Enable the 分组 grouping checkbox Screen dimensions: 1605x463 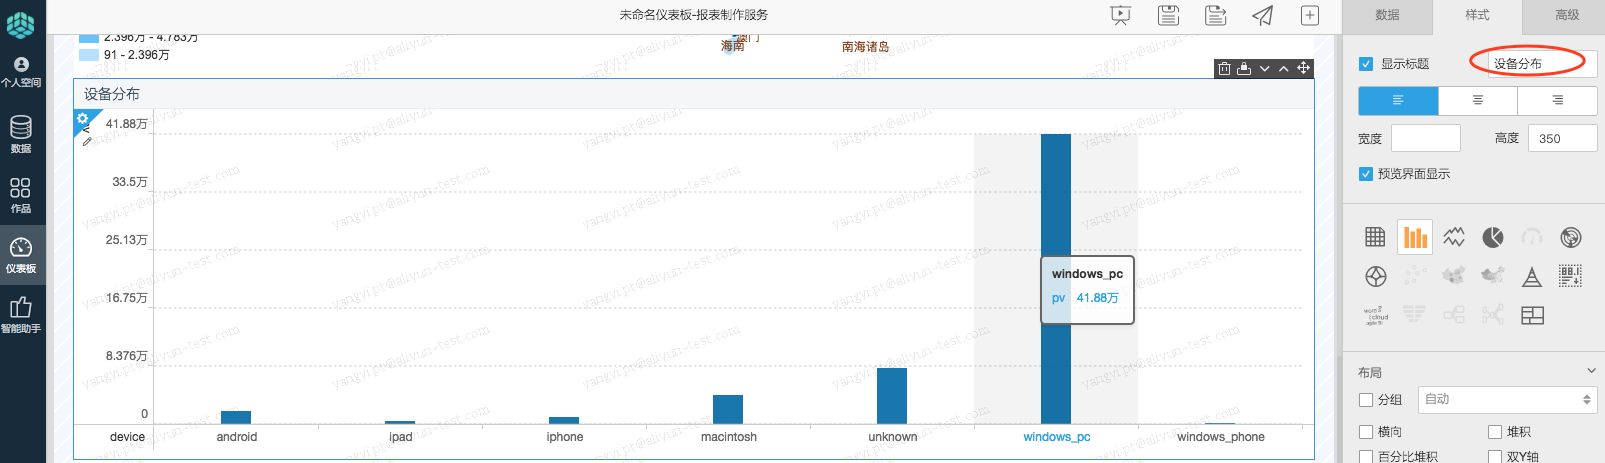coord(1366,400)
